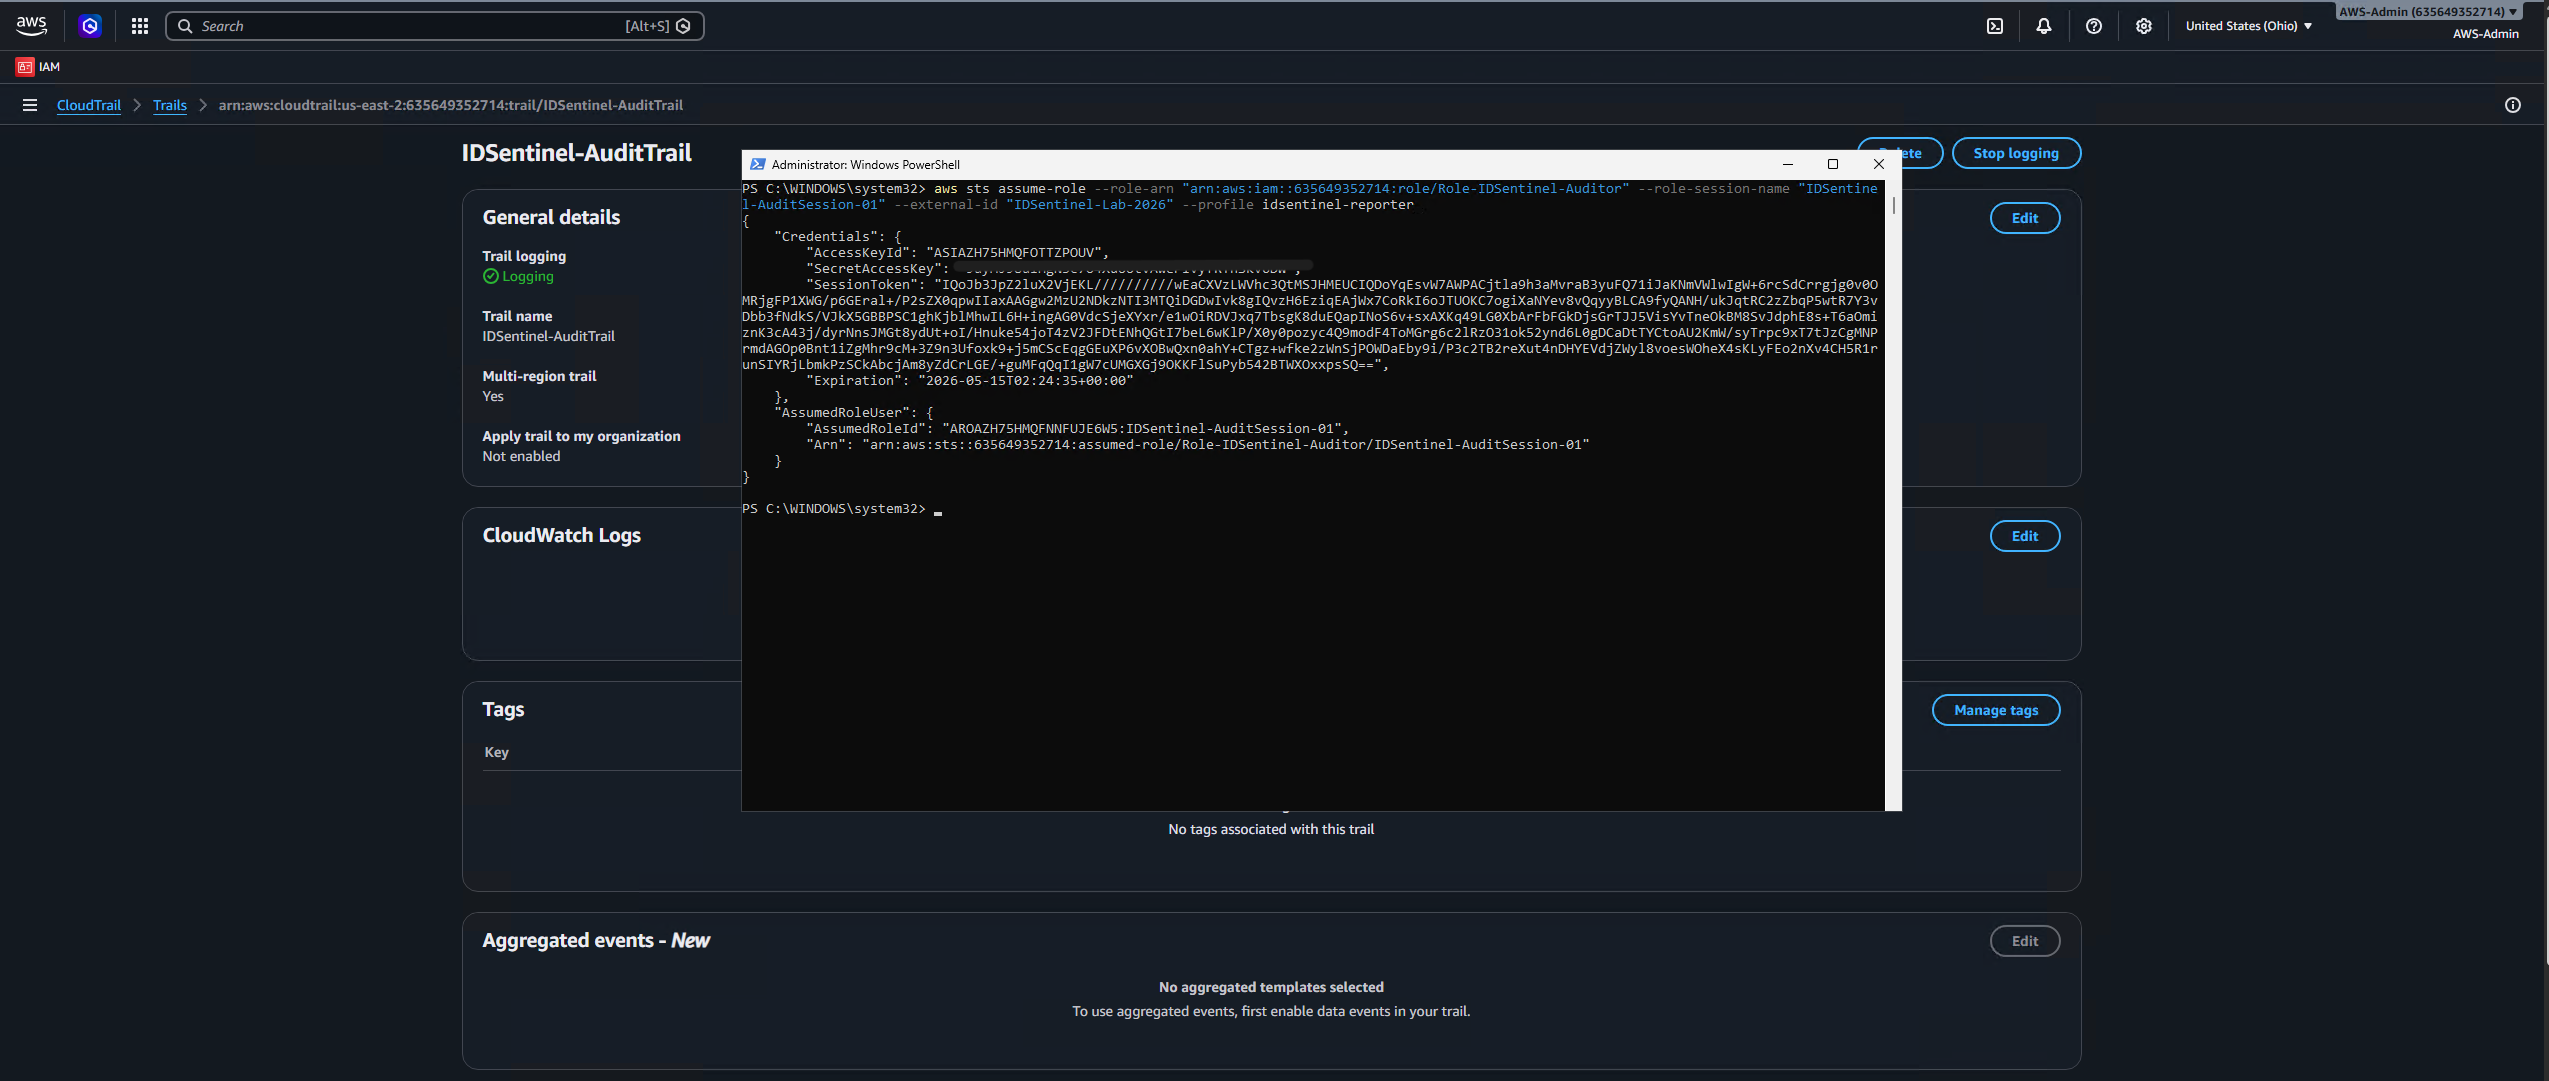Expand the United States (Ohio) region selector
Screen dimensions: 2549x1081
point(2249,26)
